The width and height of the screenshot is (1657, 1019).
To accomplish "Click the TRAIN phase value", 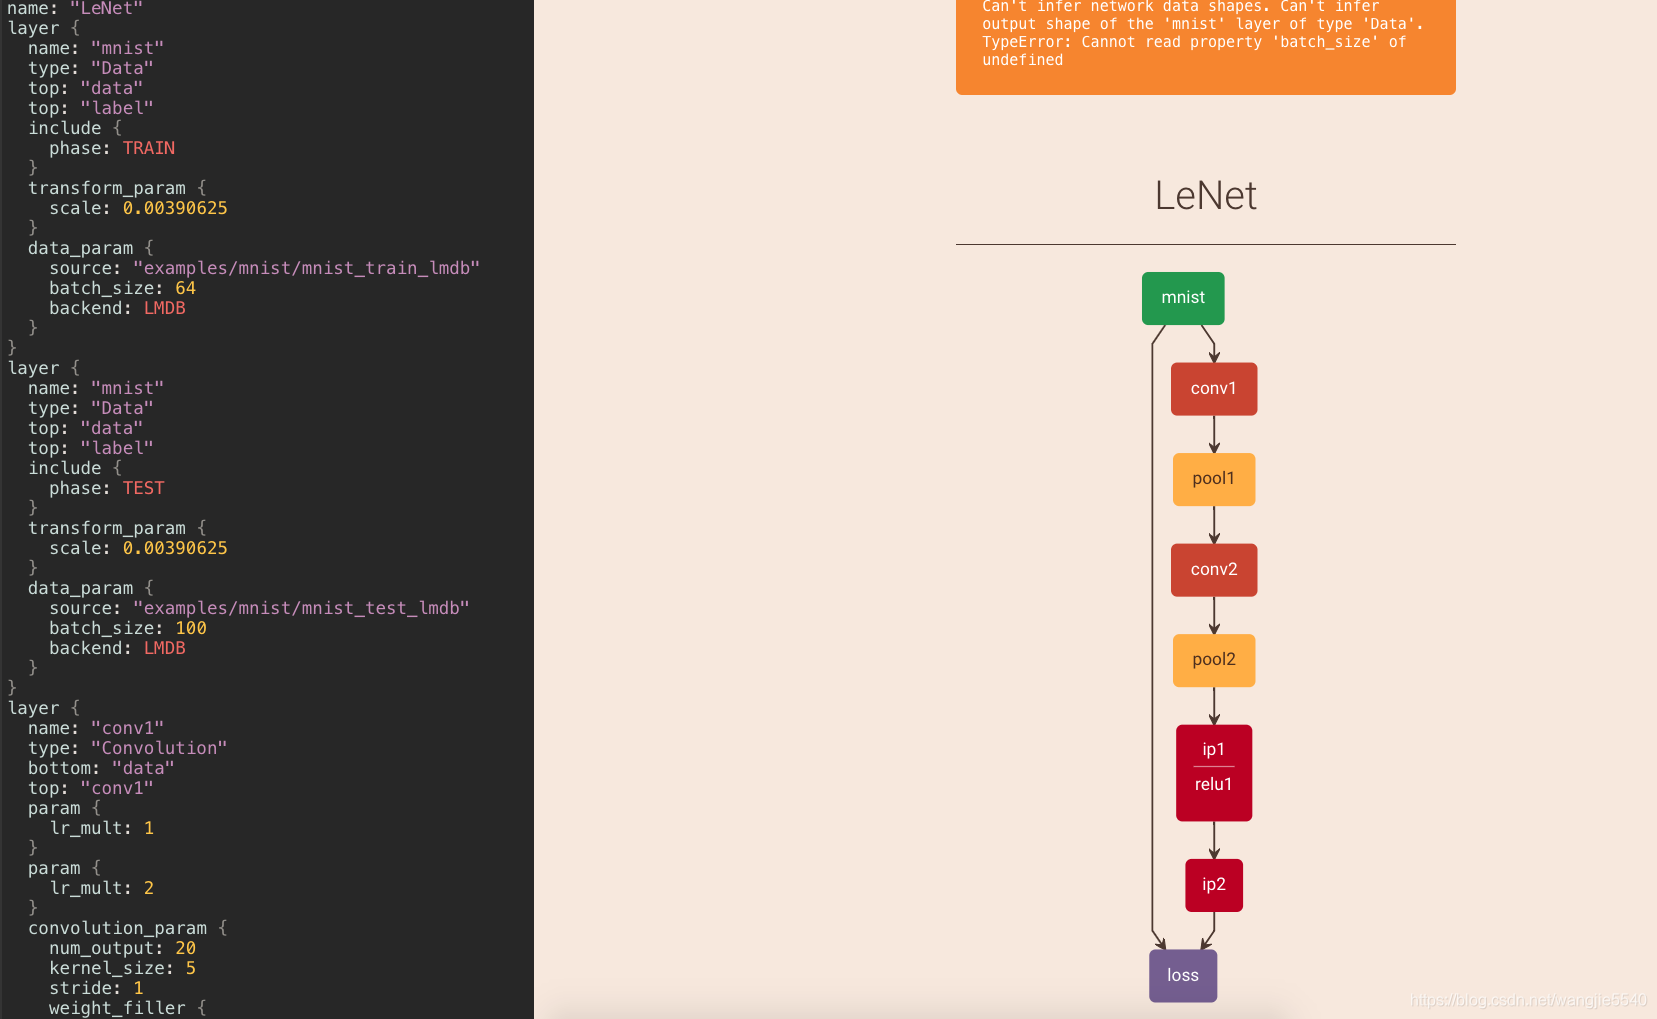I will (149, 148).
